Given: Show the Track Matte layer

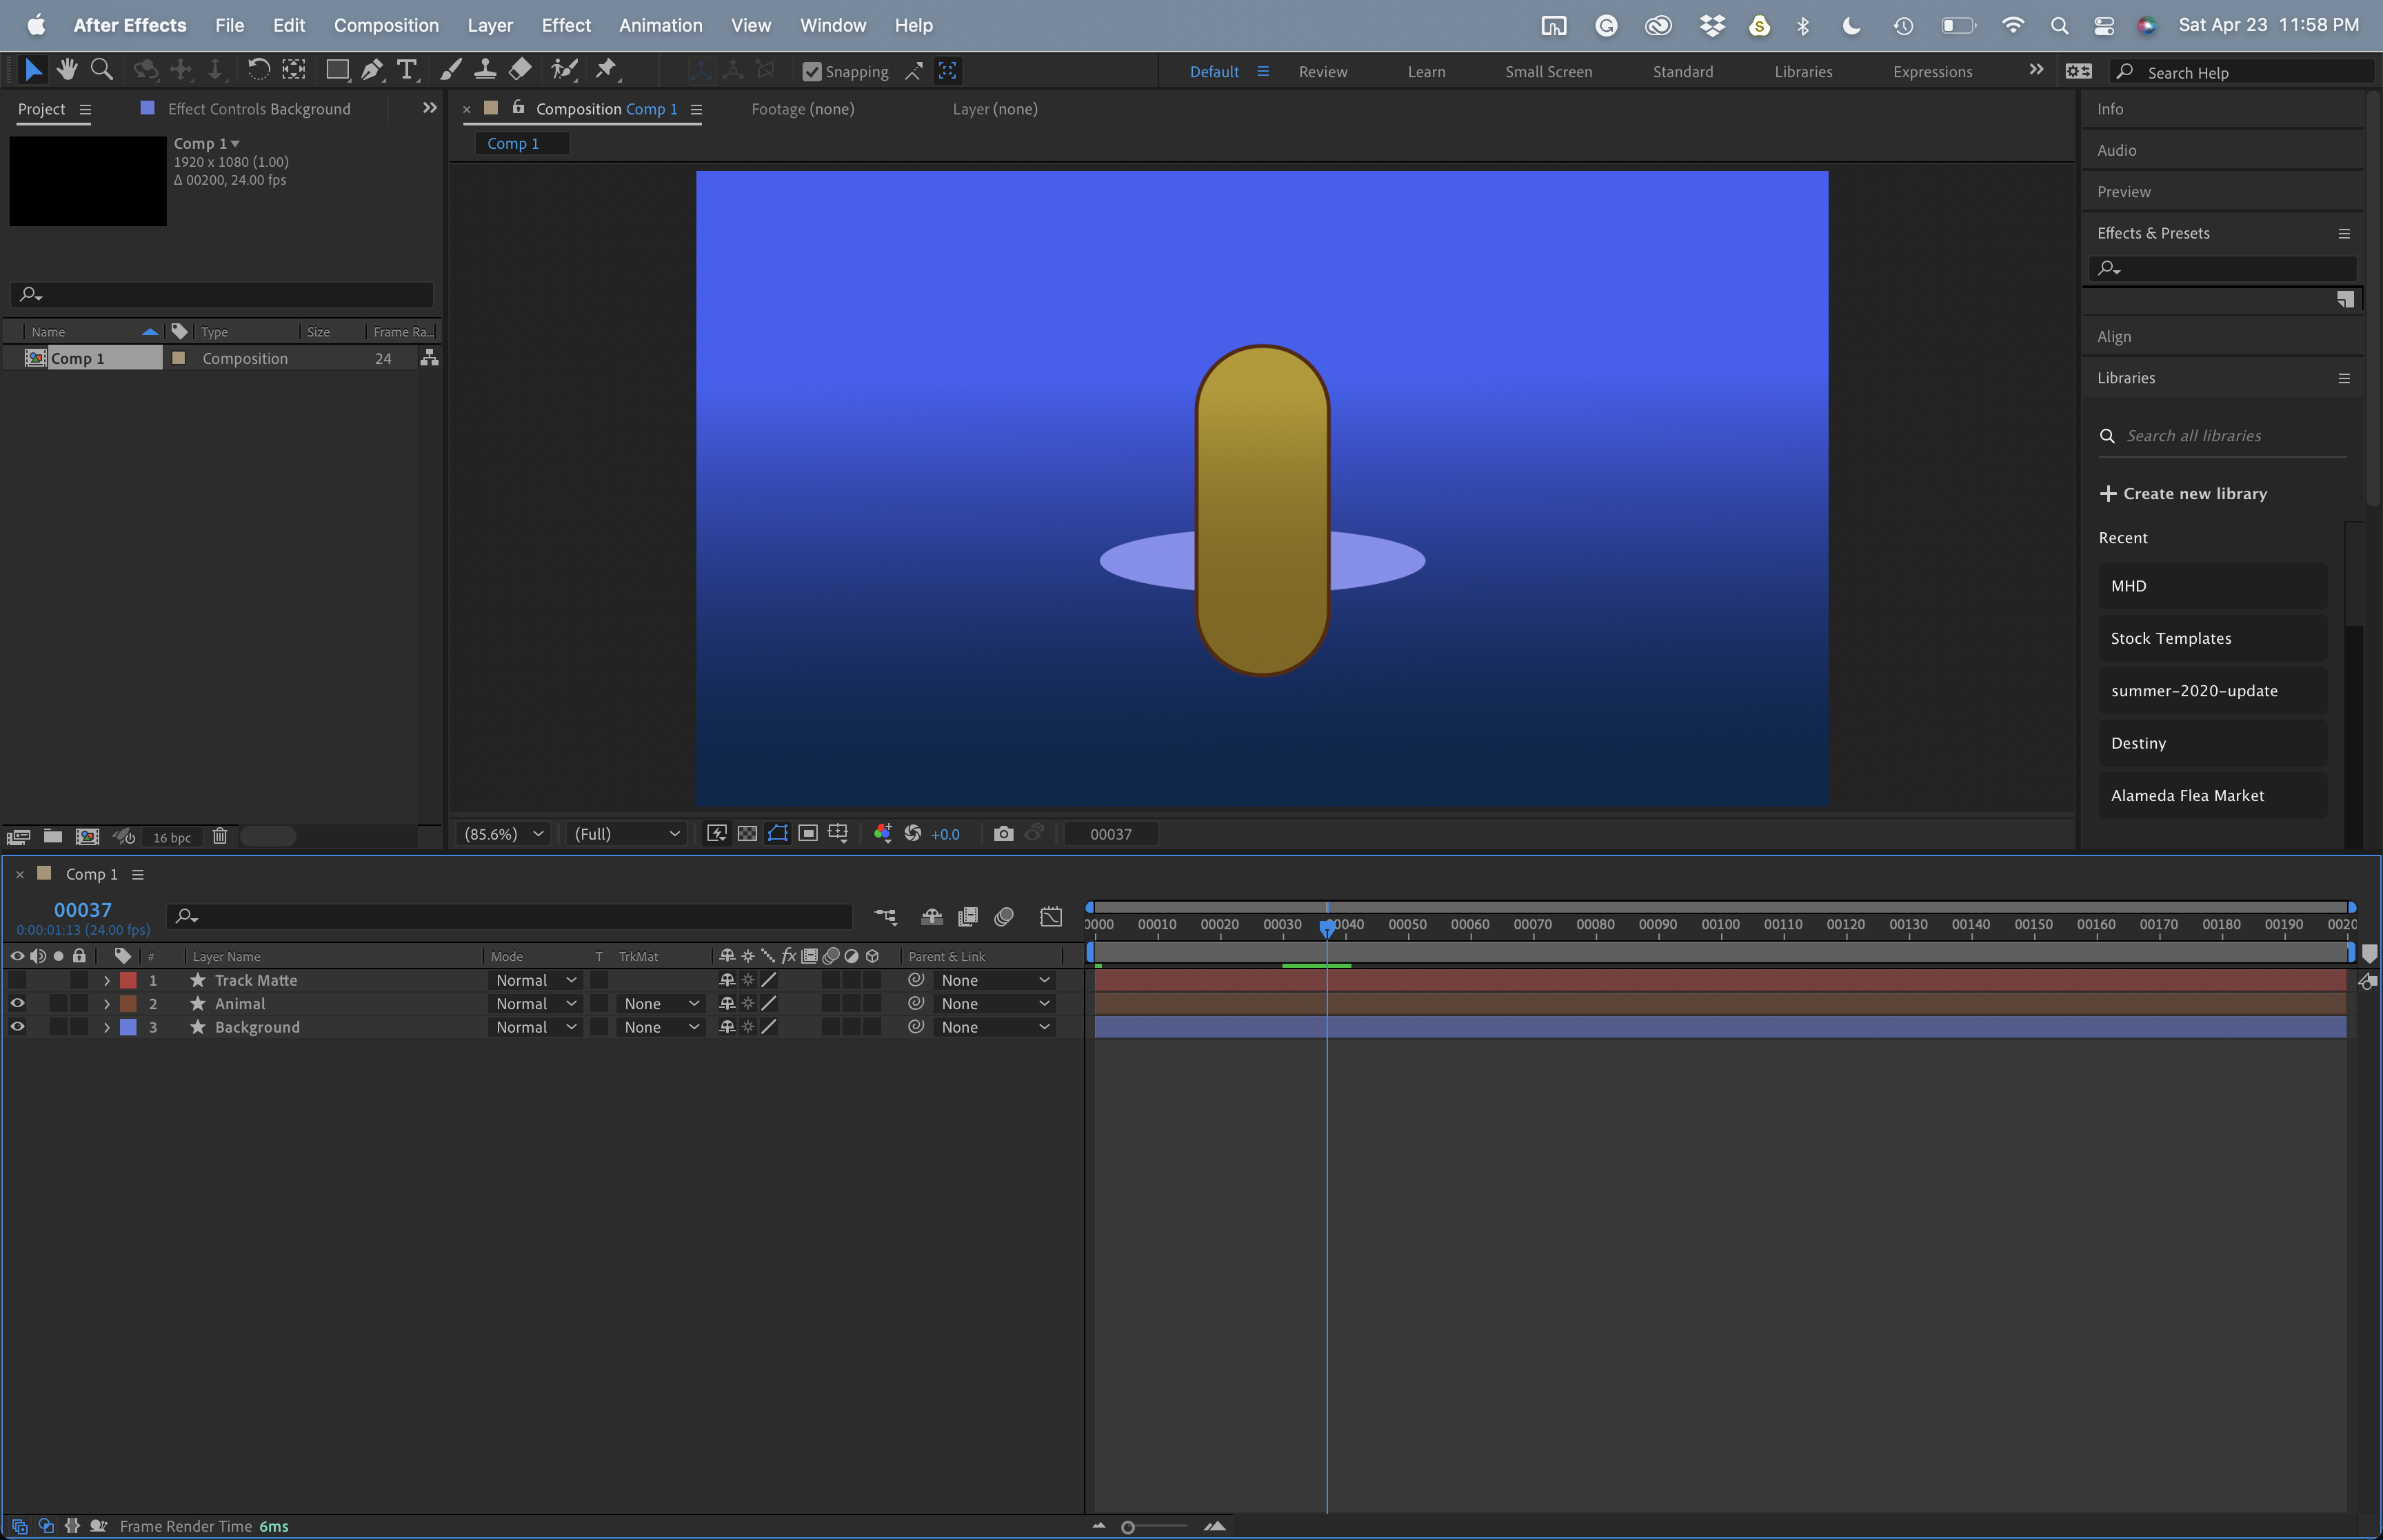Looking at the screenshot, I should (17, 980).
